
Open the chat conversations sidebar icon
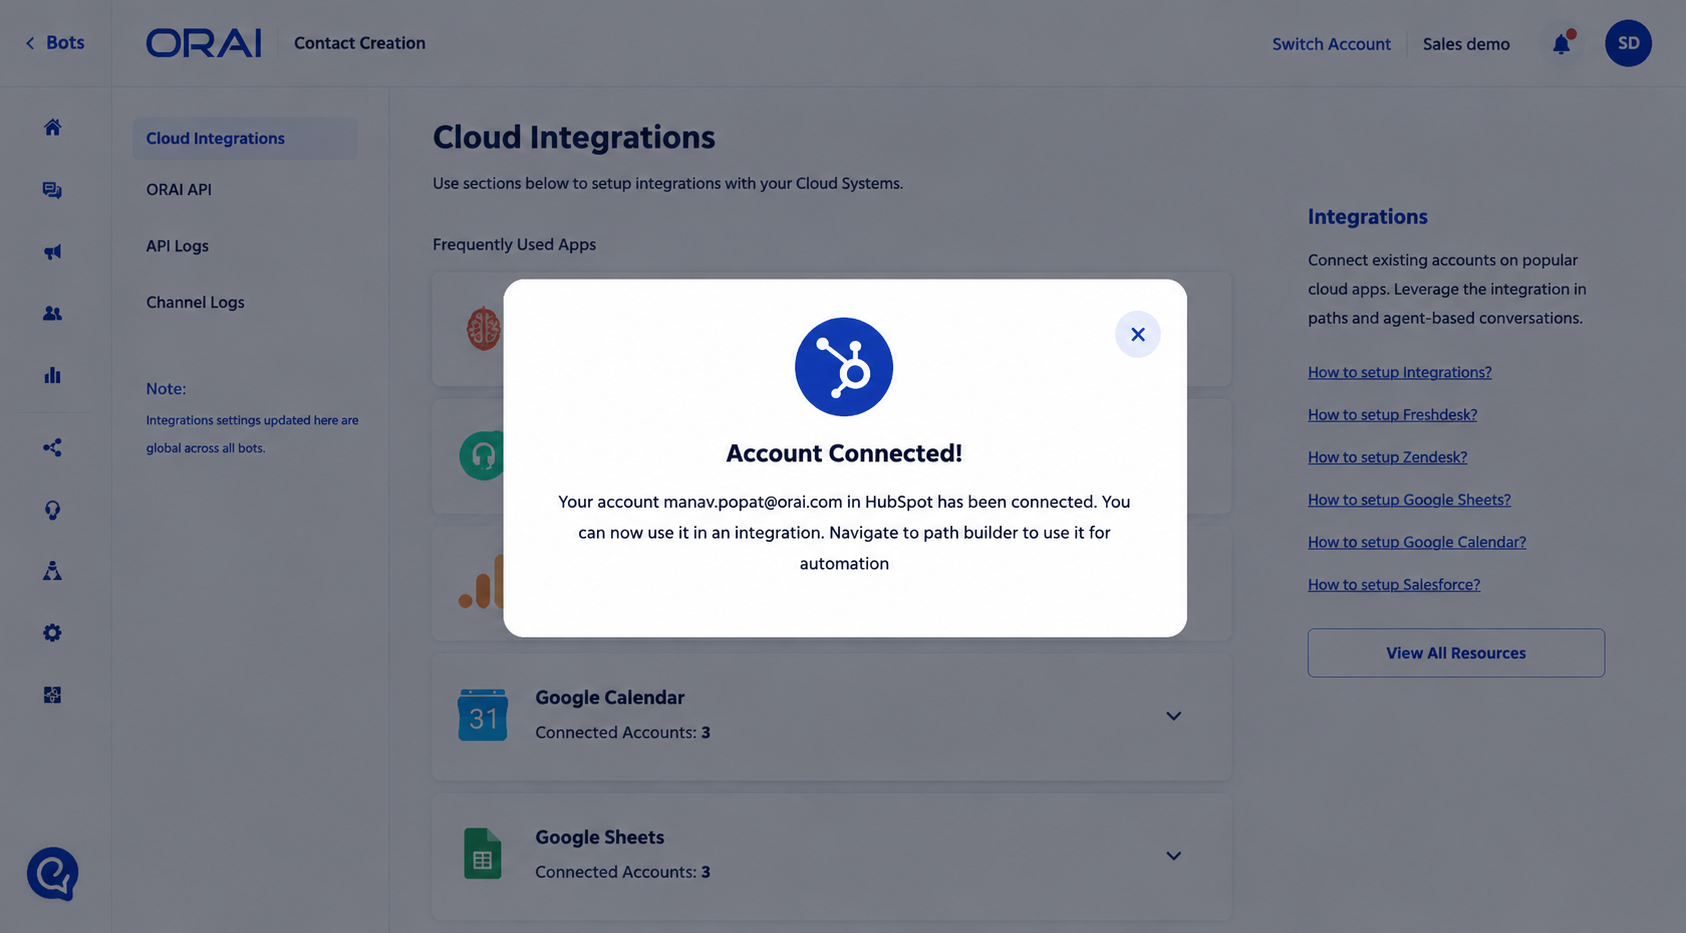(x=53, y=190)
